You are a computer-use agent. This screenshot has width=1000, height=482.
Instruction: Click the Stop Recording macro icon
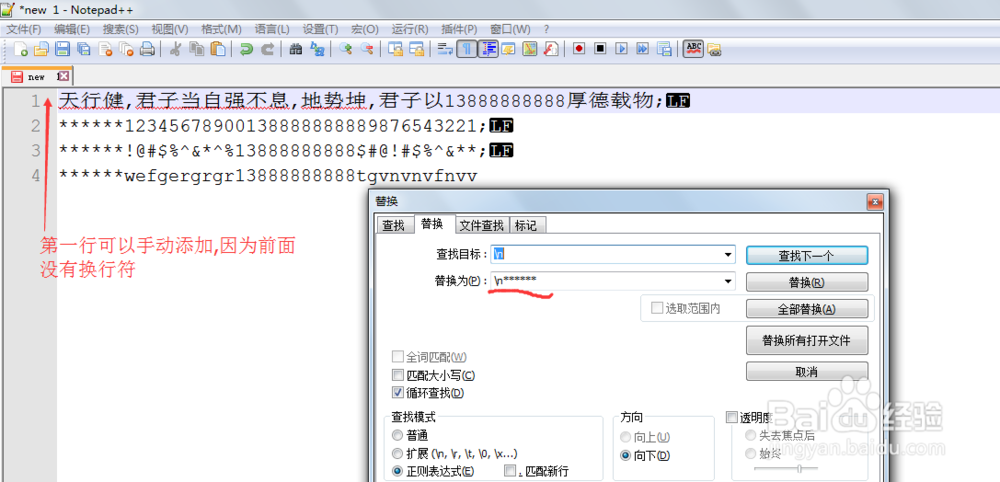click(599, 49)
